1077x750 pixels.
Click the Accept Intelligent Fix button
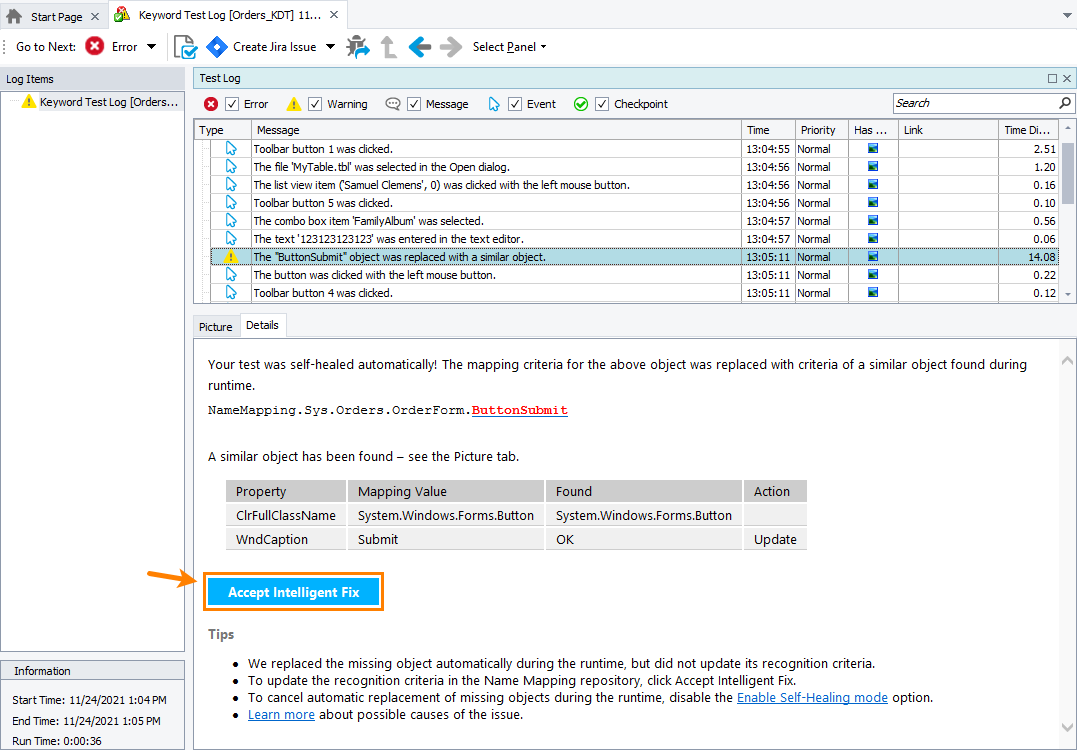click(x=294, y=592)
